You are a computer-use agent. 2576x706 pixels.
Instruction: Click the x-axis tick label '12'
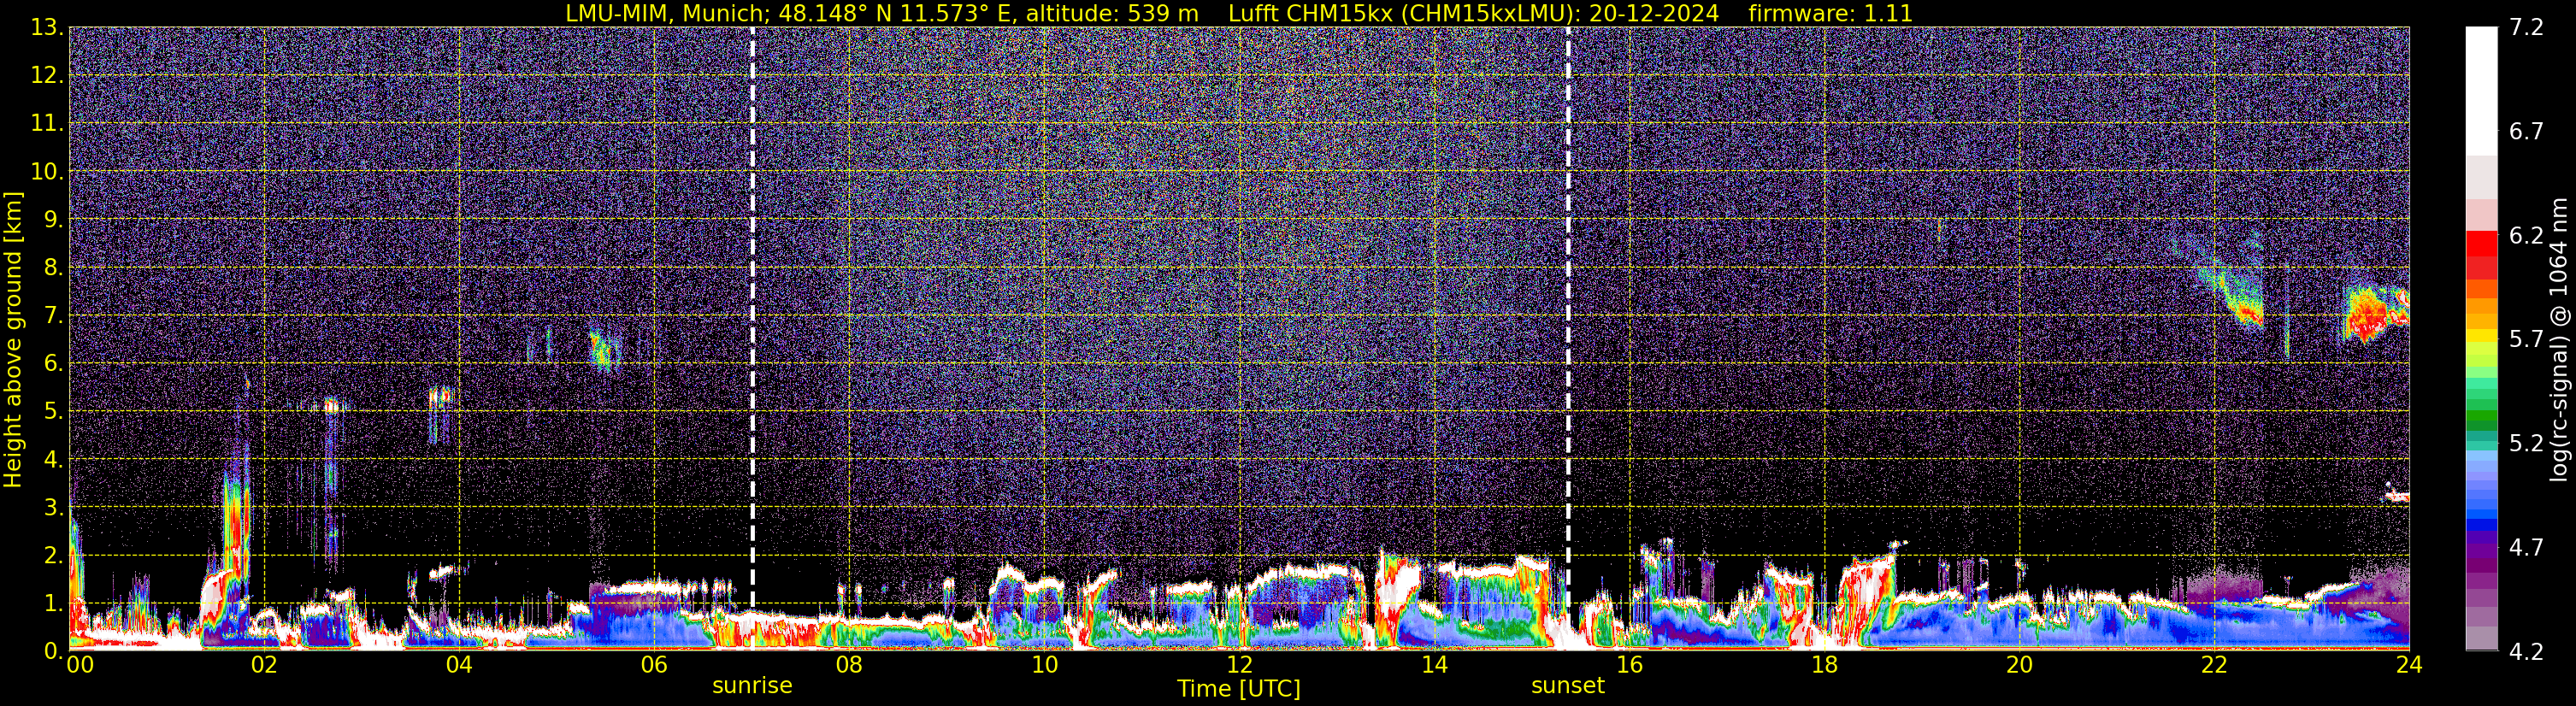[x=1239, y=666]
